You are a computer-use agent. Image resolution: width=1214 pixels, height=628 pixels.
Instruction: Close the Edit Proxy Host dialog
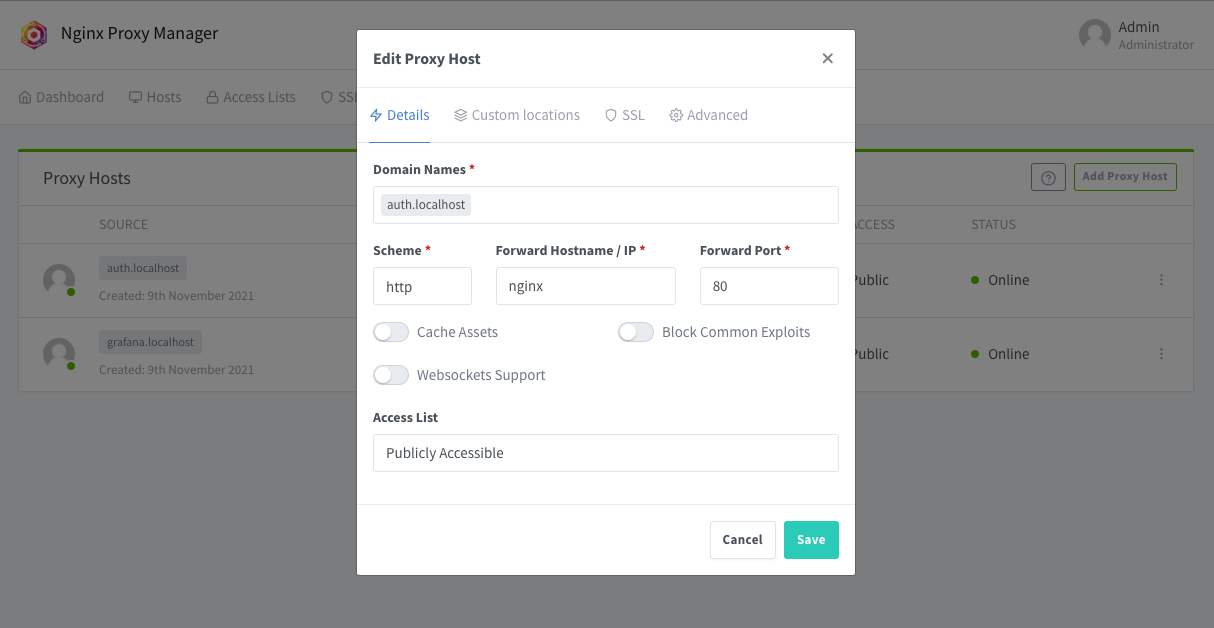(827, 59)
